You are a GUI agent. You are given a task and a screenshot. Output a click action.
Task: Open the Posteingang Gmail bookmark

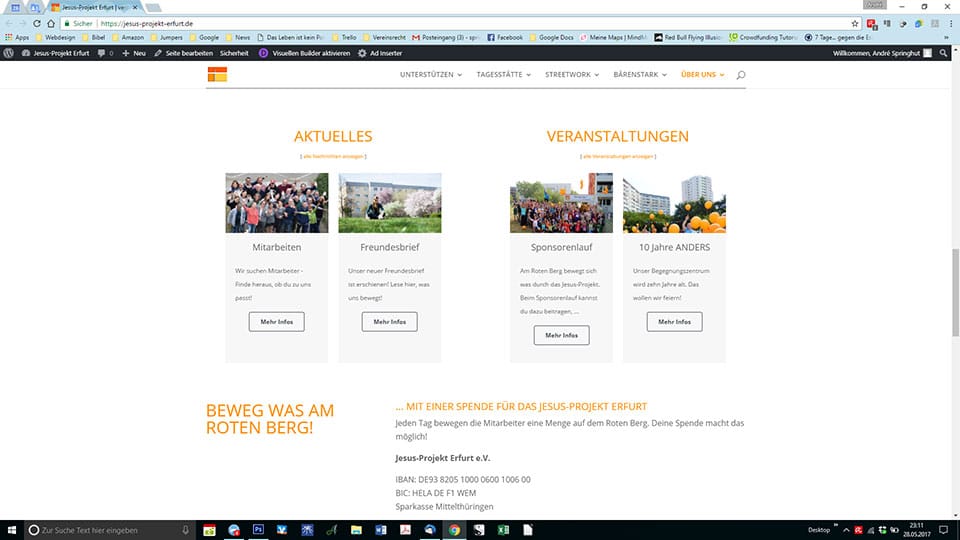(x=446, y=37)
